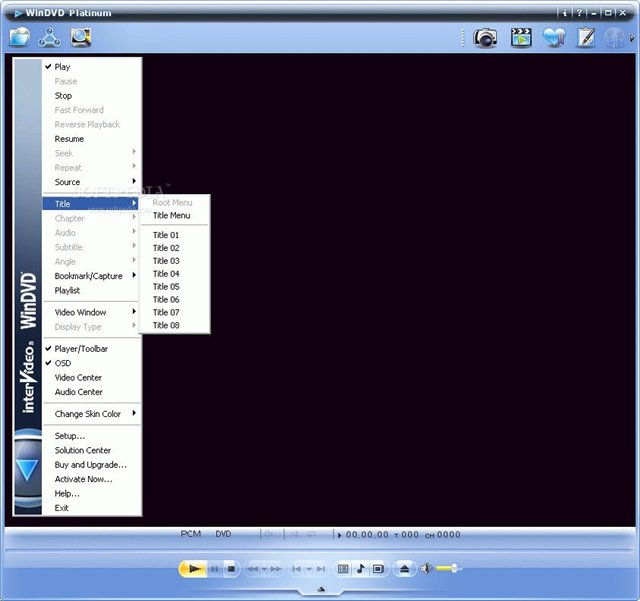Choose Resume from the context menu
The width and height of the screenshot is (640, 601).
tap(92, 139)
